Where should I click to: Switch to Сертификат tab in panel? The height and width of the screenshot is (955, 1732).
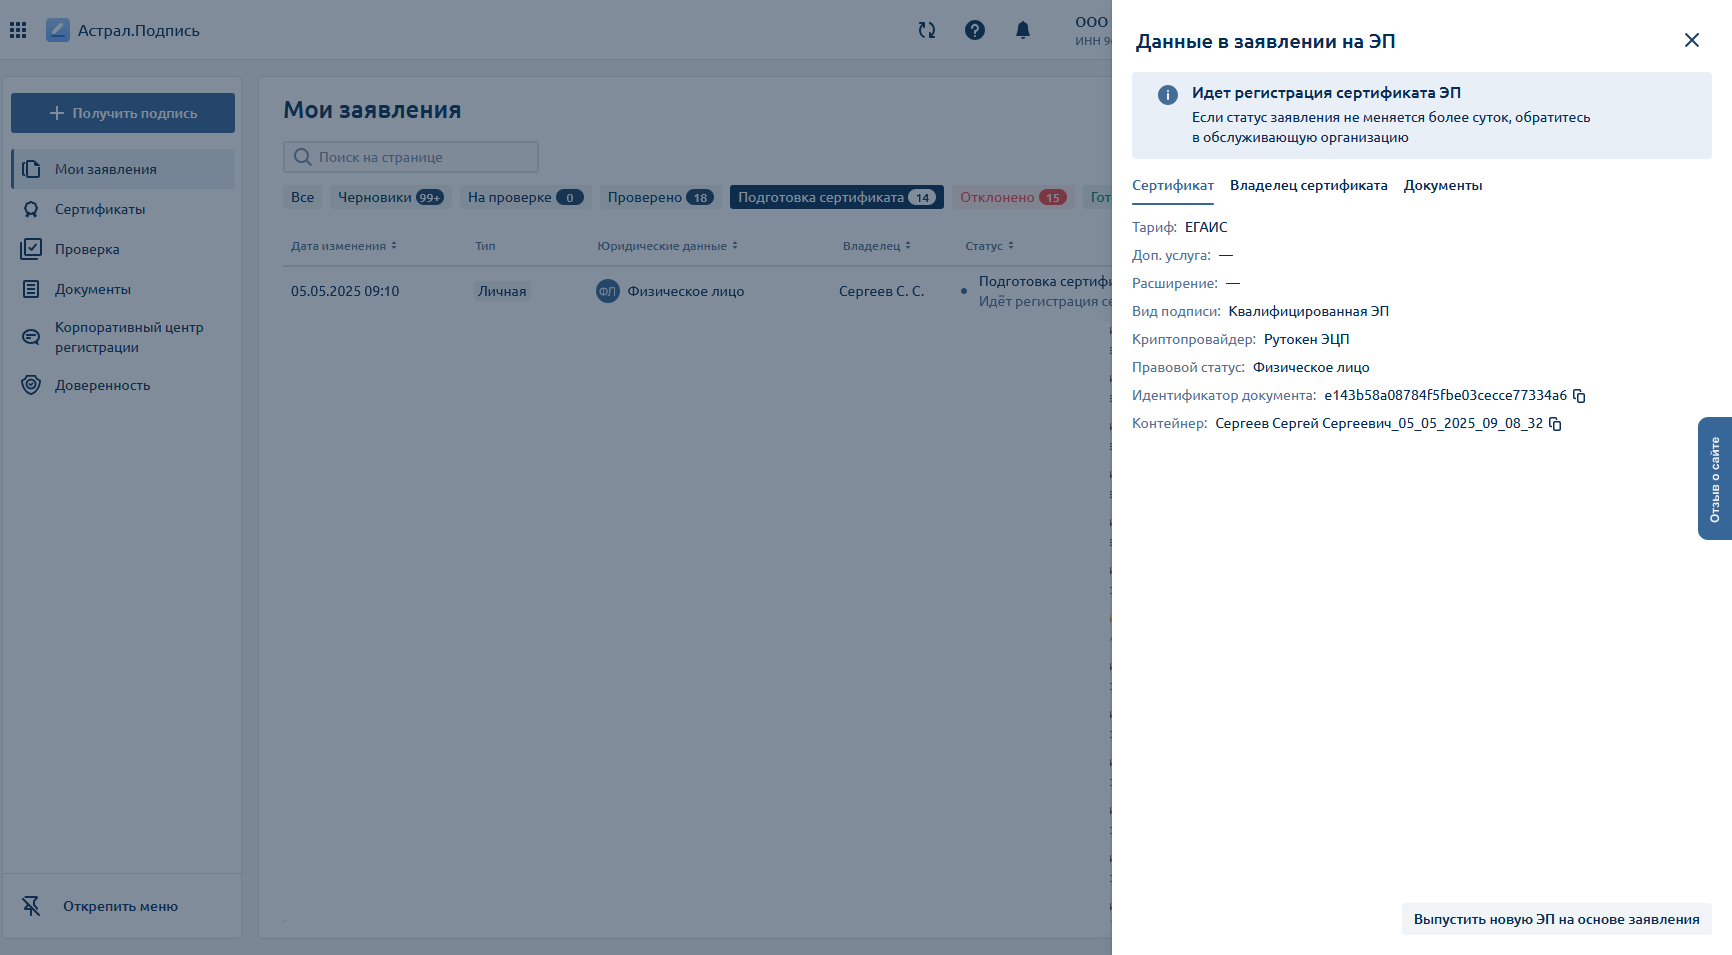click(x=1173, y=185)
